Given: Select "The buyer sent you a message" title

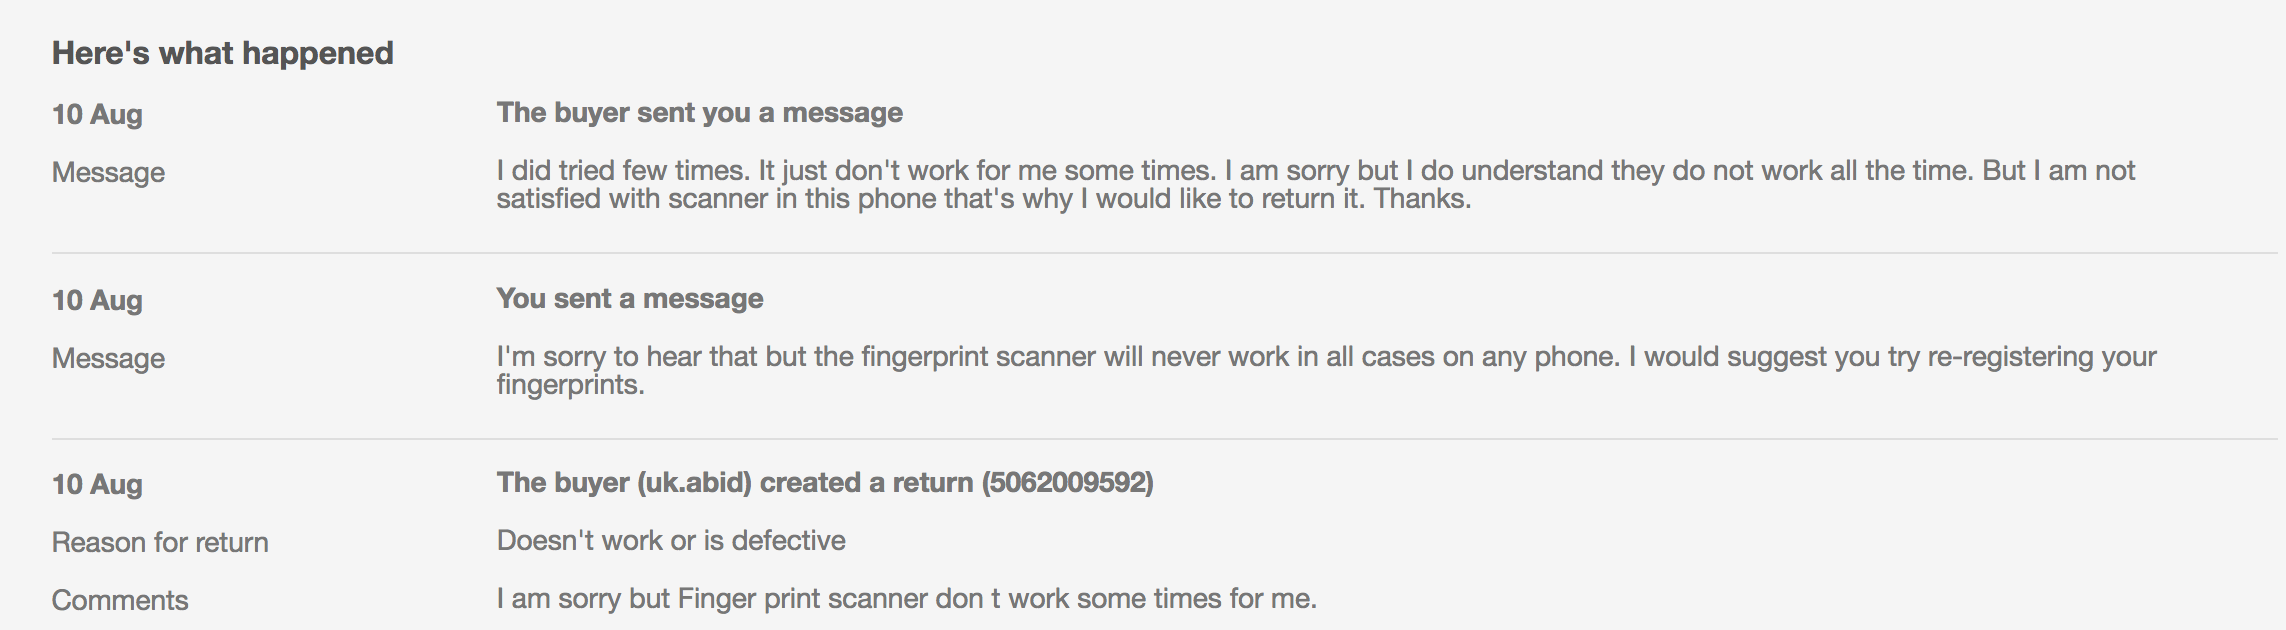Looking at the screenshot, I should tap(699, 112).
